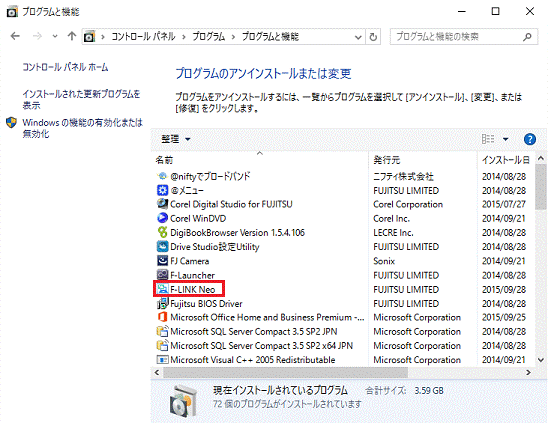The height and width of the screenshot is (423, 548).
Task: Select the F-LINK Neo entry
Action: coord(193,289)
